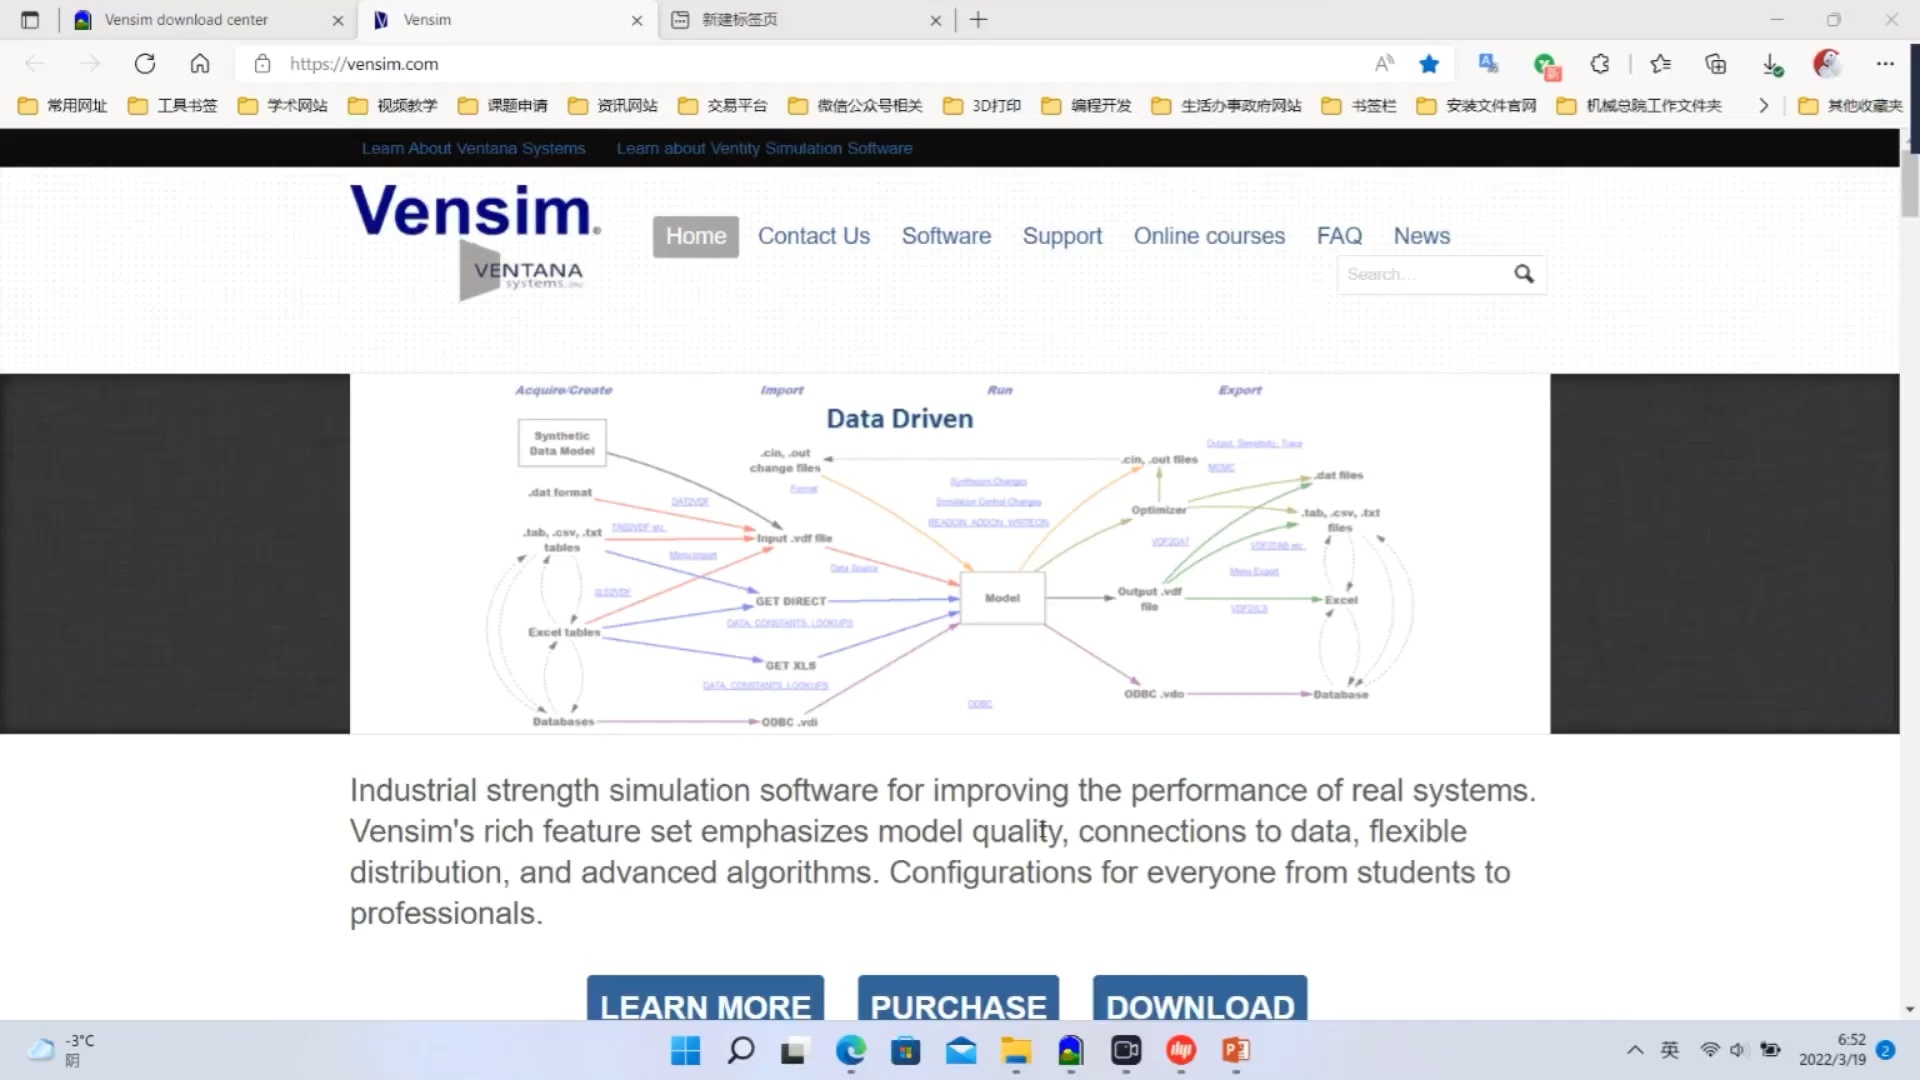The height and width of the screenshot is (1080, 1920).
Task: Show hidden system tray icons
Action: (x=1635, y=1050)
